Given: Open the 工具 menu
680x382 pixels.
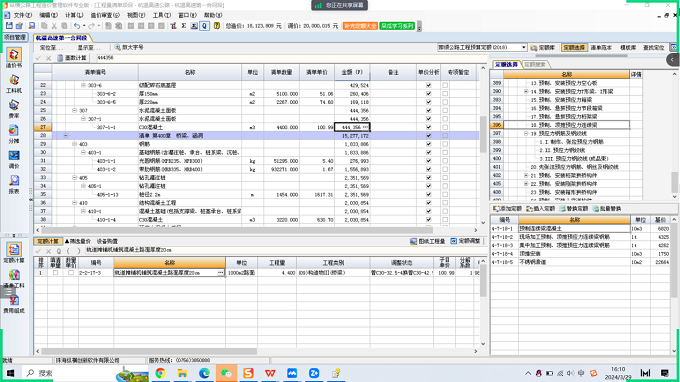Looking at the screenshot, I should [161, 15].
